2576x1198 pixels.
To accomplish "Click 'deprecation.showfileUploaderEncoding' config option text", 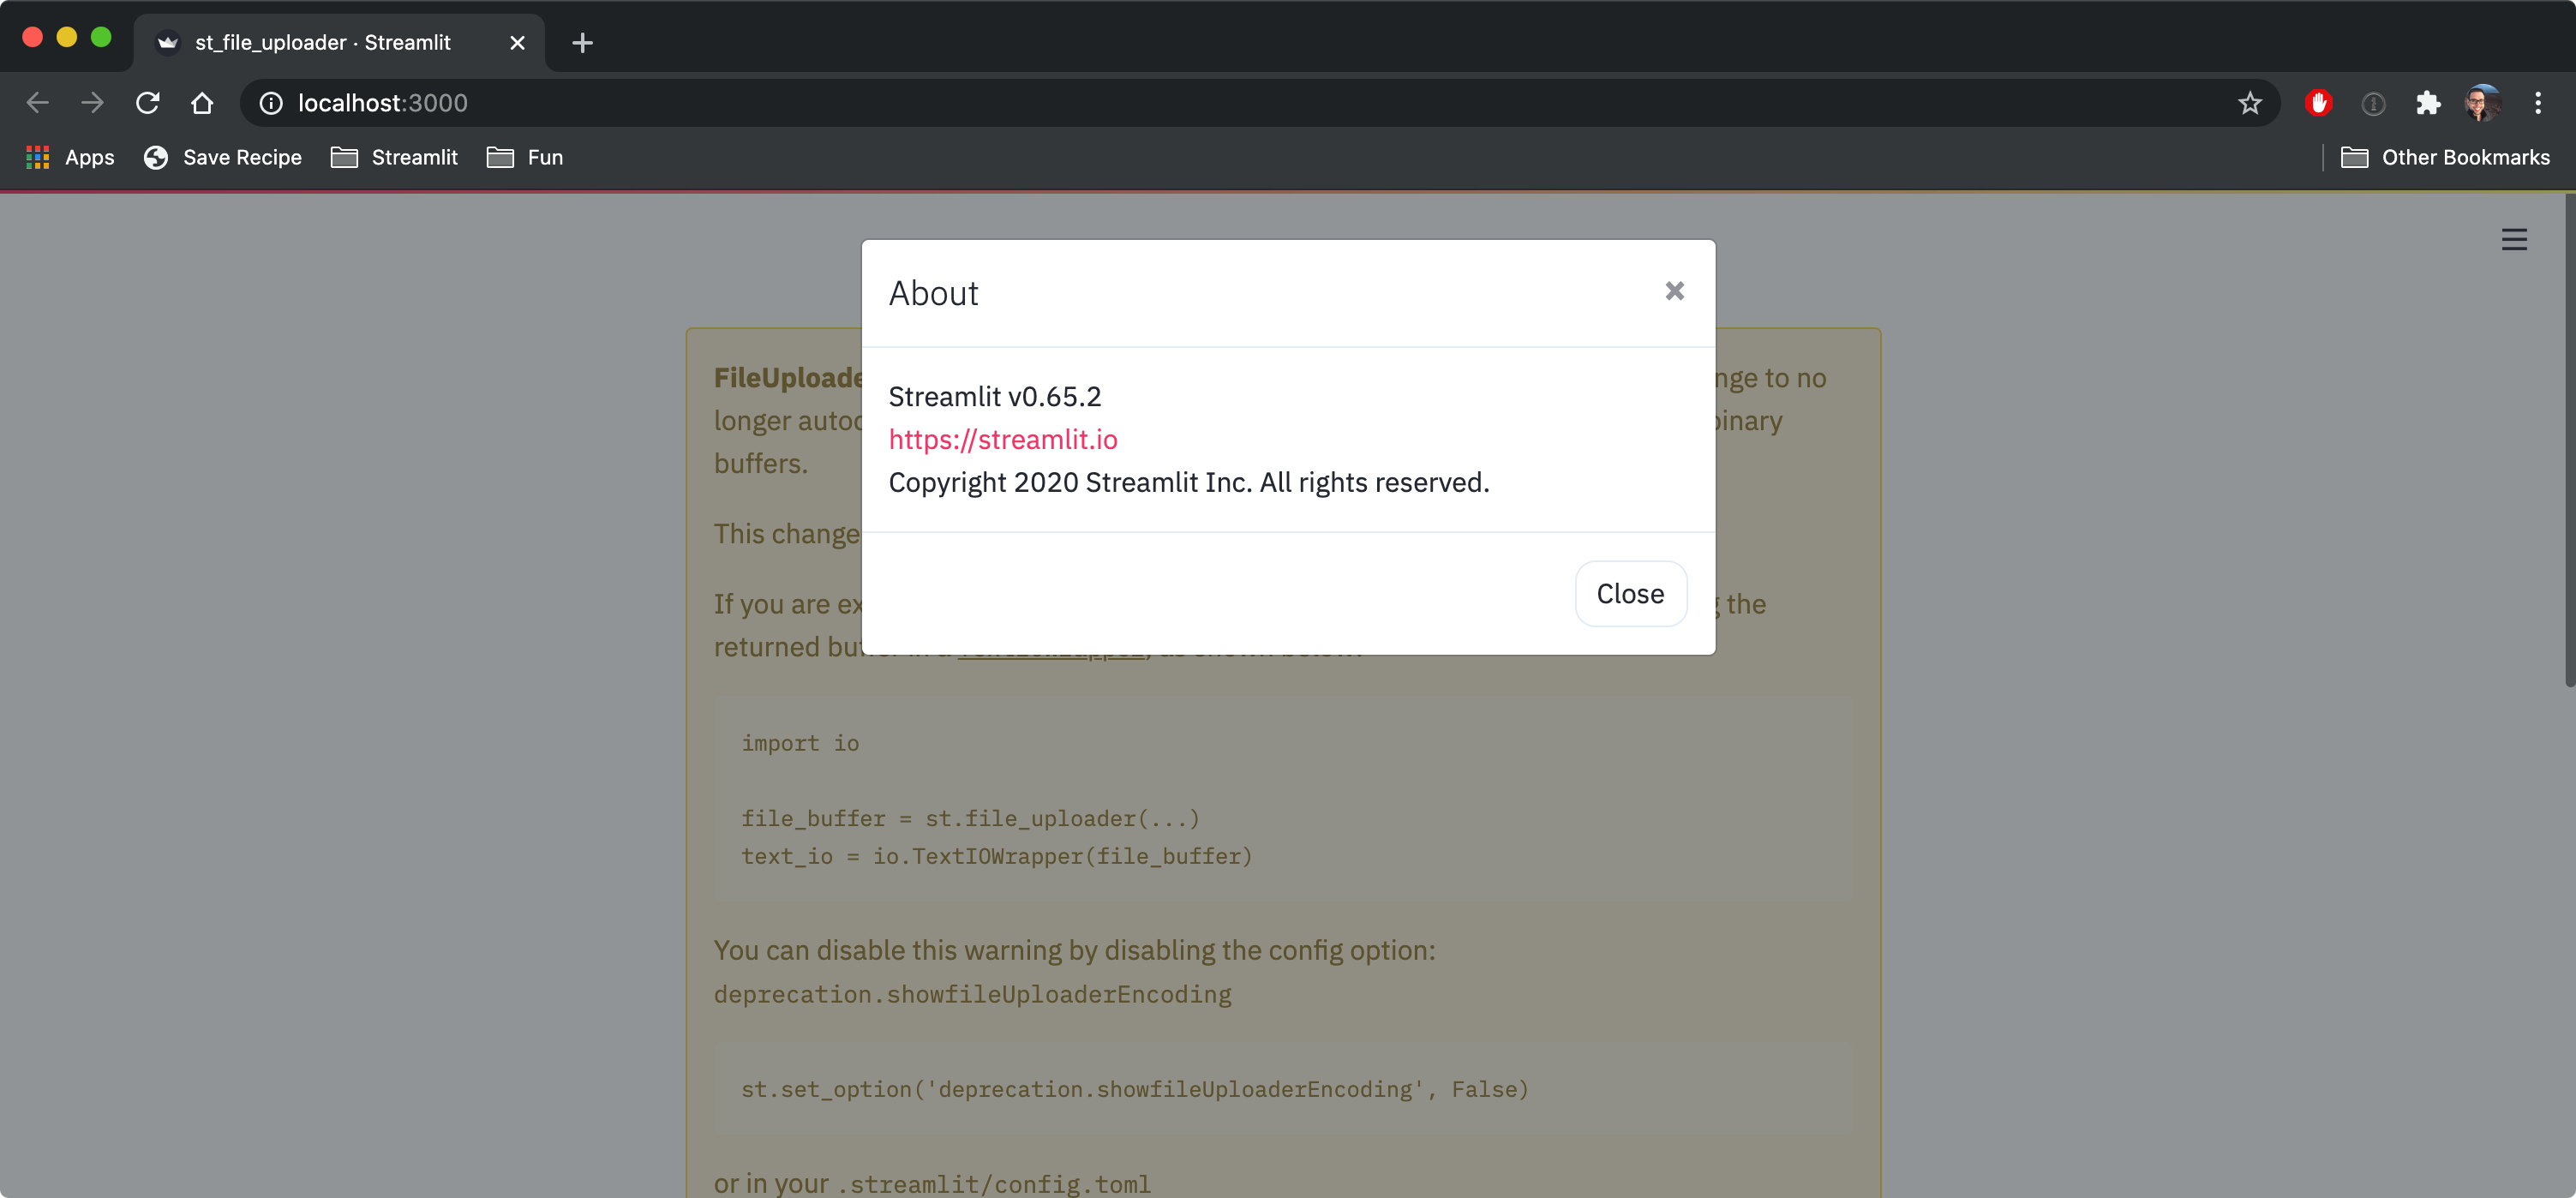I will [x=972, y=994].
